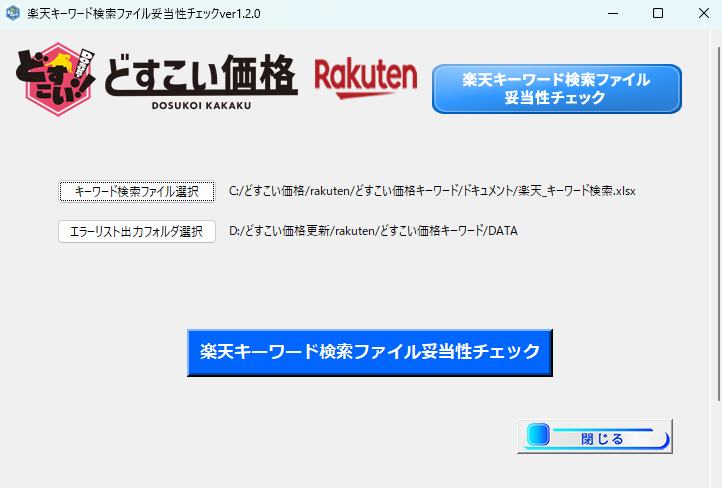Minimize the 妥当性チェック window

point(613,13)
